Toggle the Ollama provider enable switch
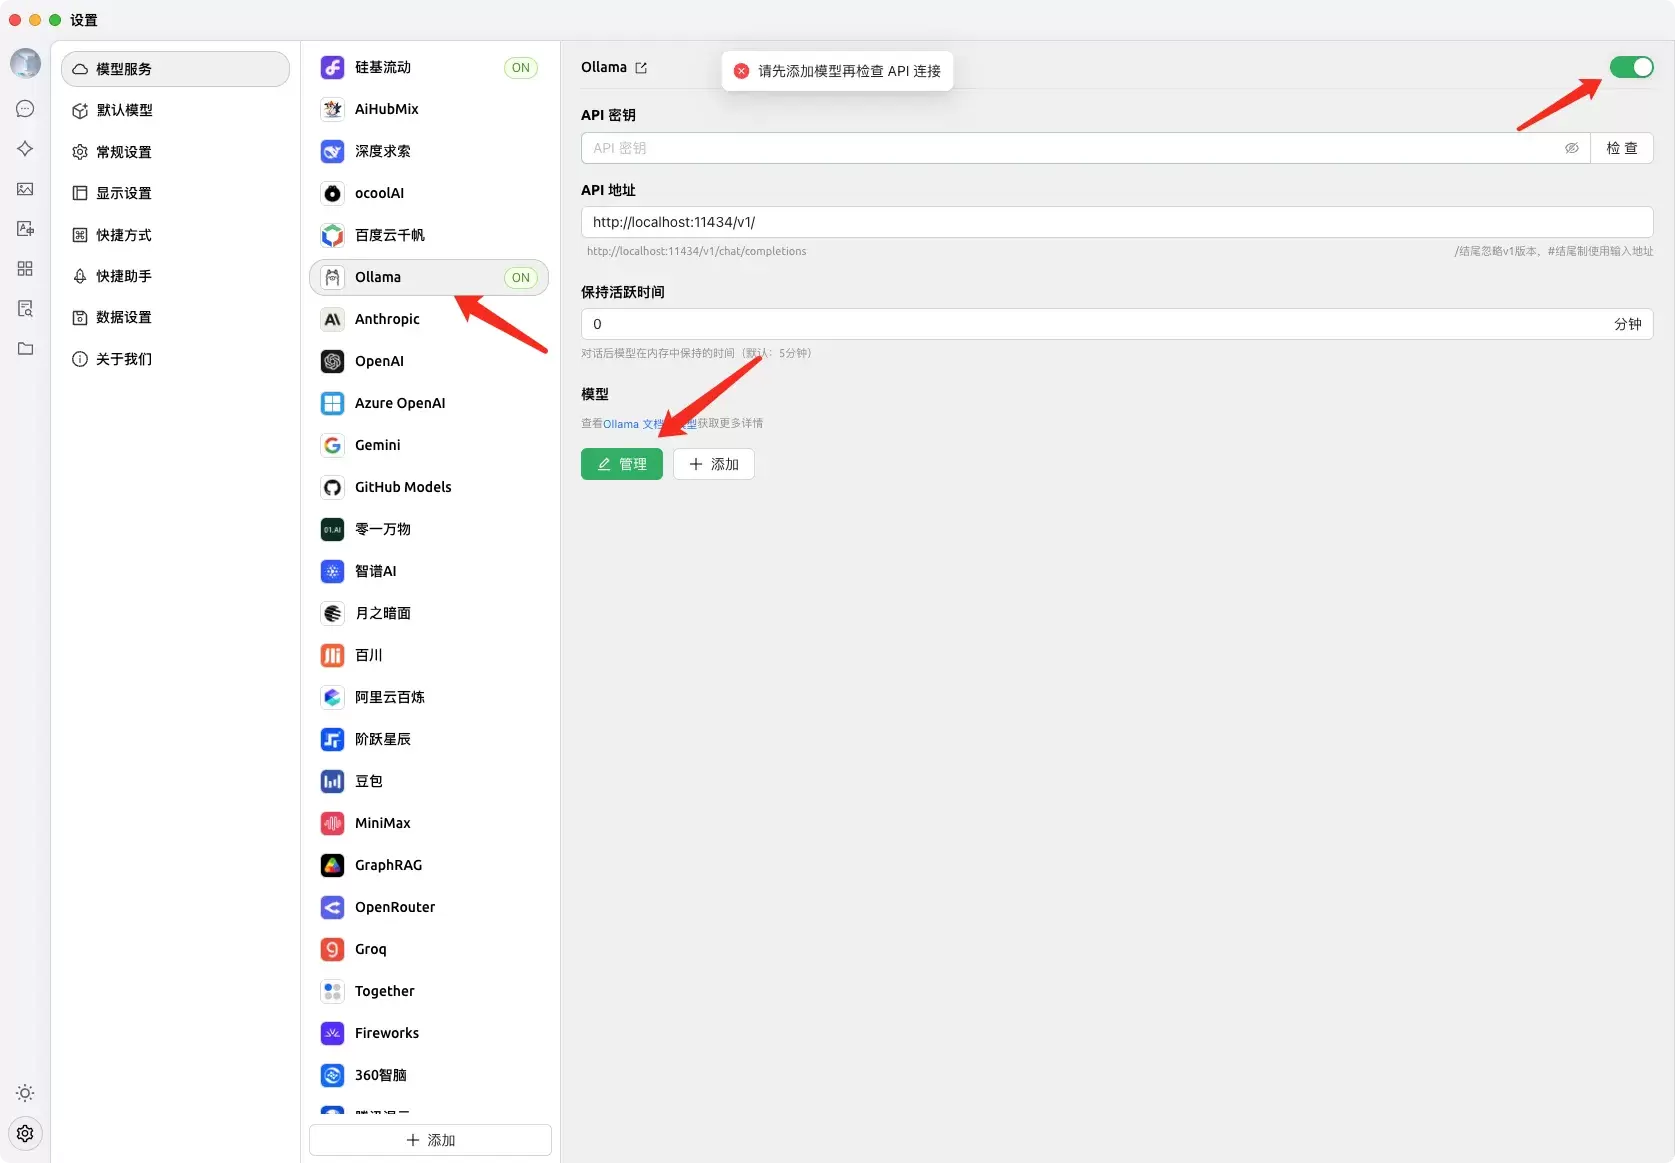1675x1163 pixels. [x=1631, y=67]
